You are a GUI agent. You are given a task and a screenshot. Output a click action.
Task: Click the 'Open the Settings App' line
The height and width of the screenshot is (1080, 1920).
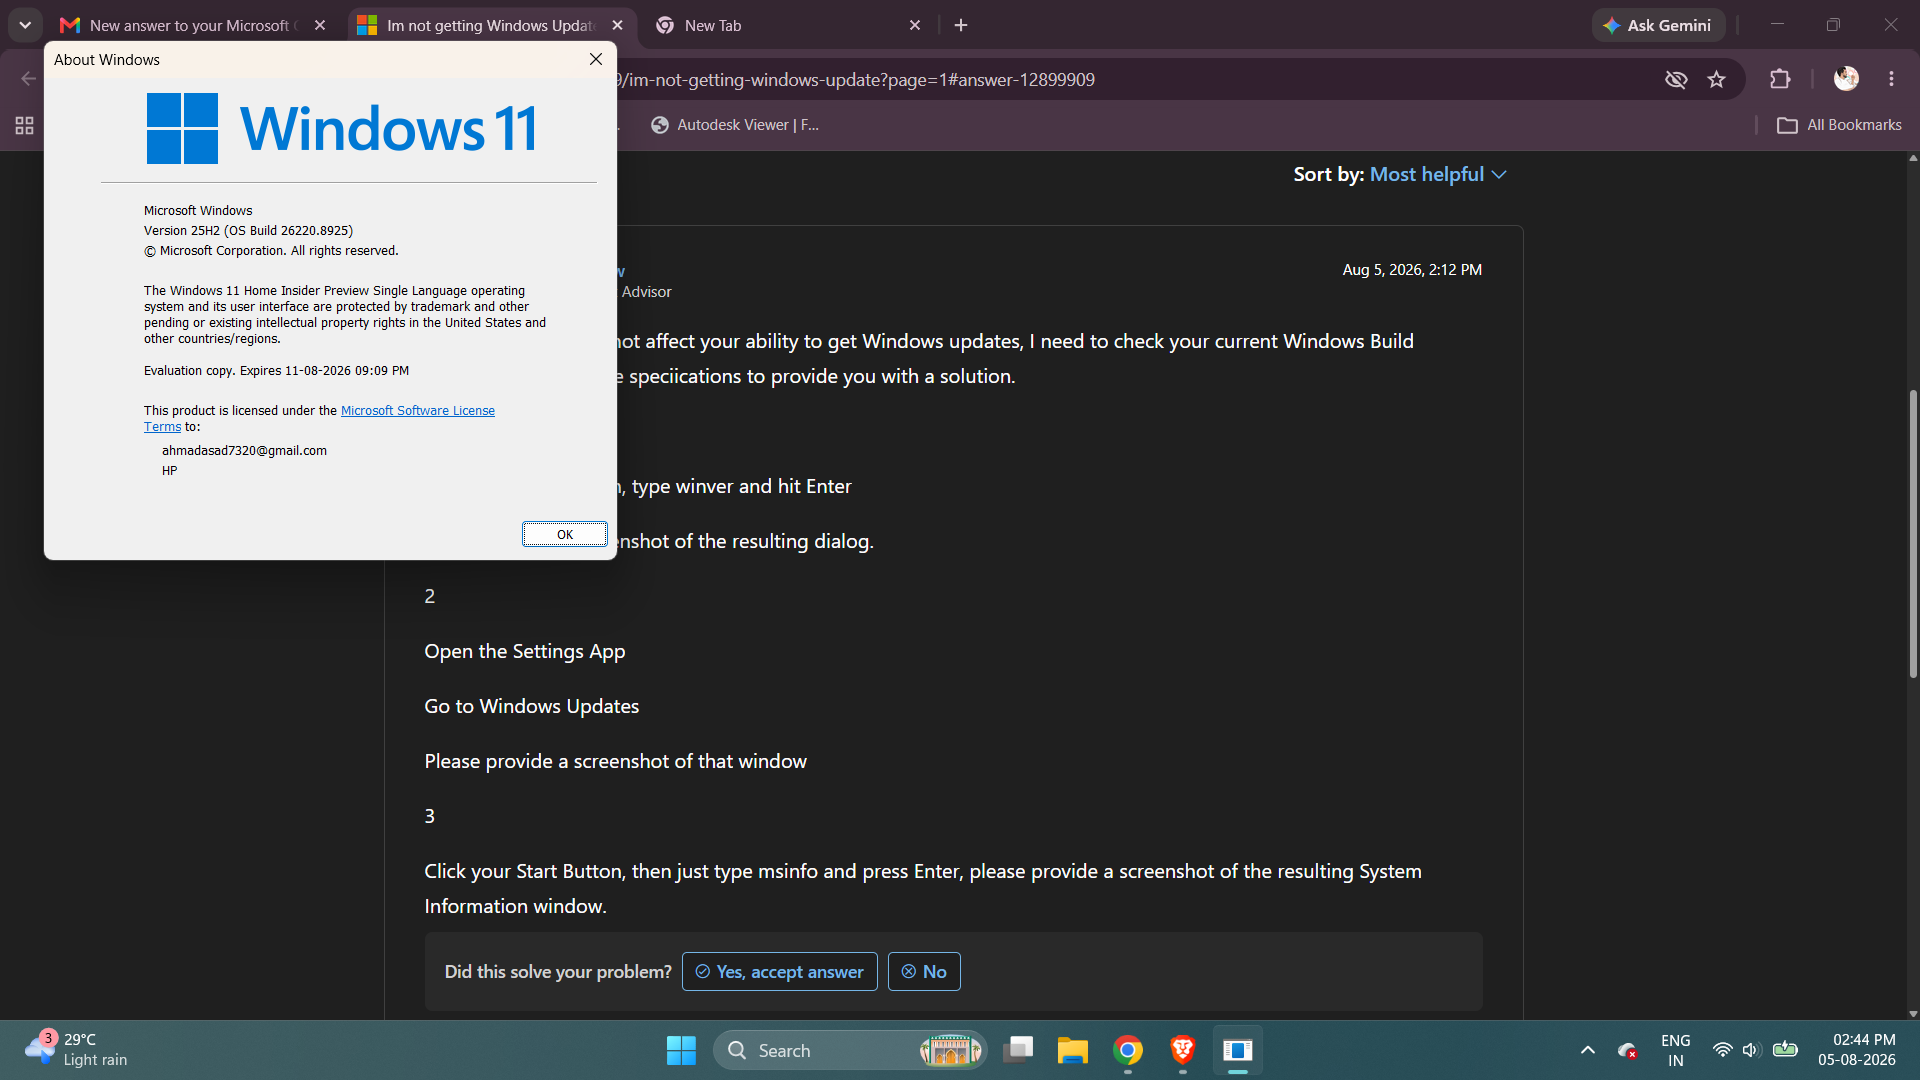coord(525,651)
